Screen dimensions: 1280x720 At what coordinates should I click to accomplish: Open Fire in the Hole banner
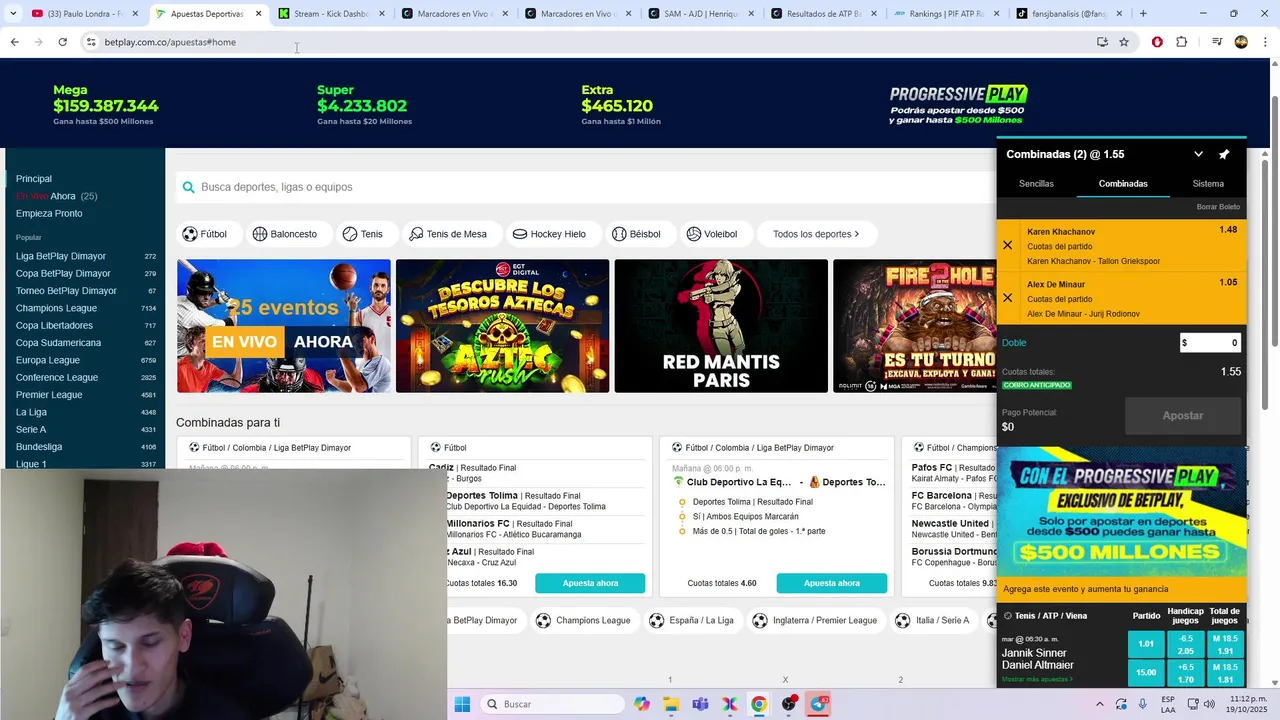914,326
